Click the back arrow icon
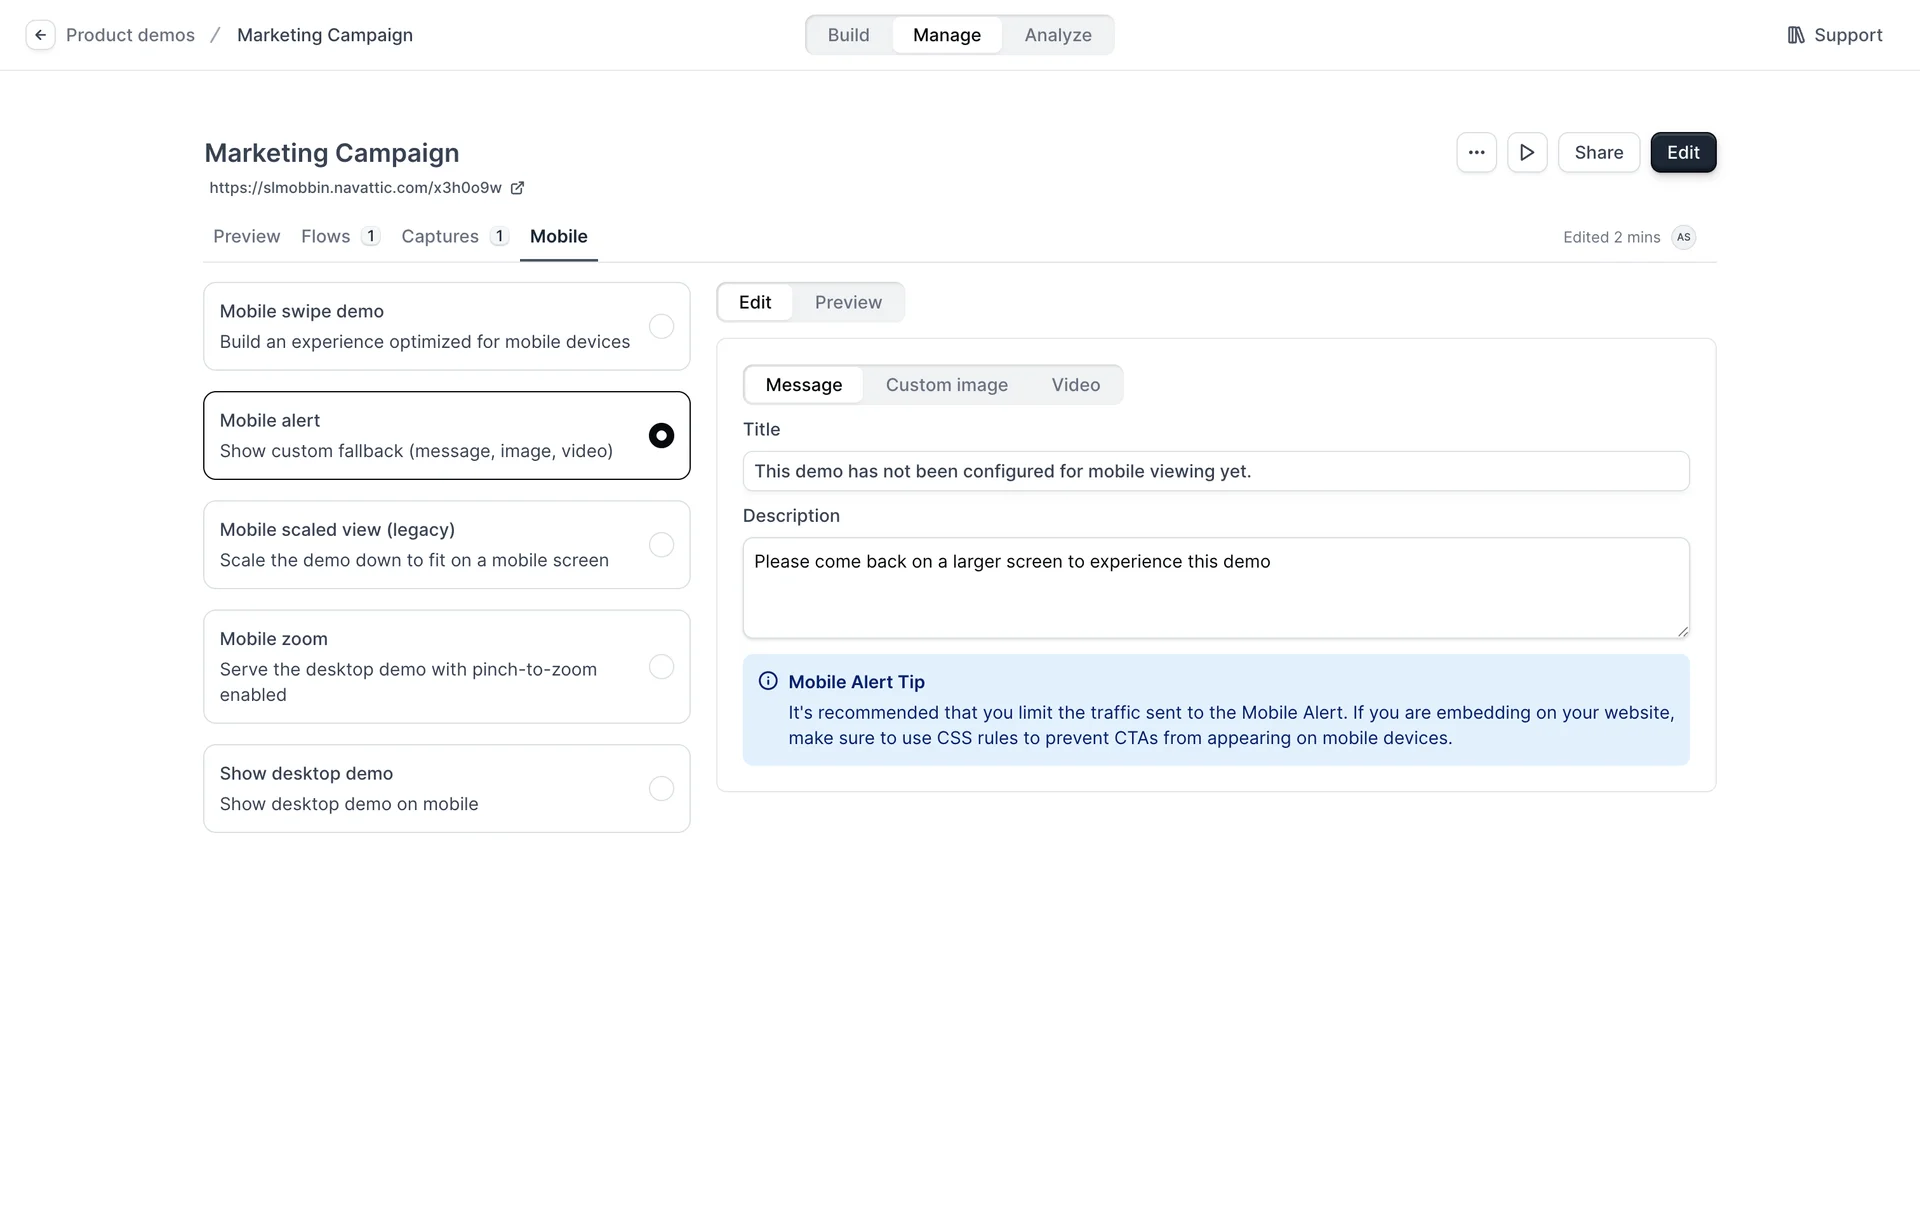Image resolution: width=1920 pixels, height=1205 pixels. pyautogui.click(x=40, y=35)
